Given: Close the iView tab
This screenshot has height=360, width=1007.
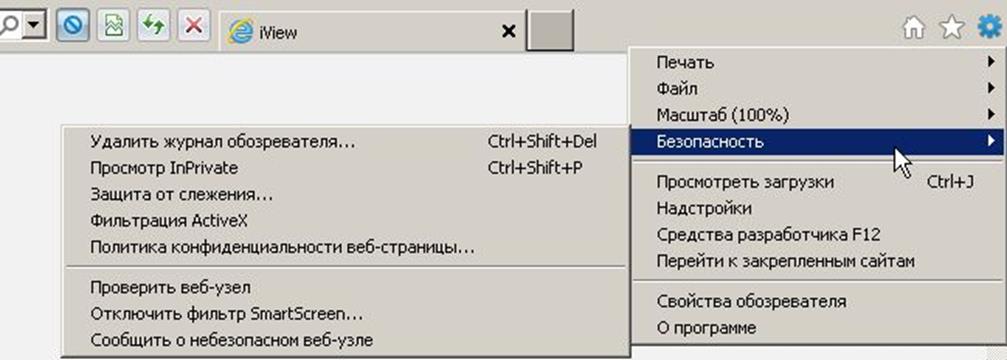Looking at the screenshot, I should pos(508,31).
